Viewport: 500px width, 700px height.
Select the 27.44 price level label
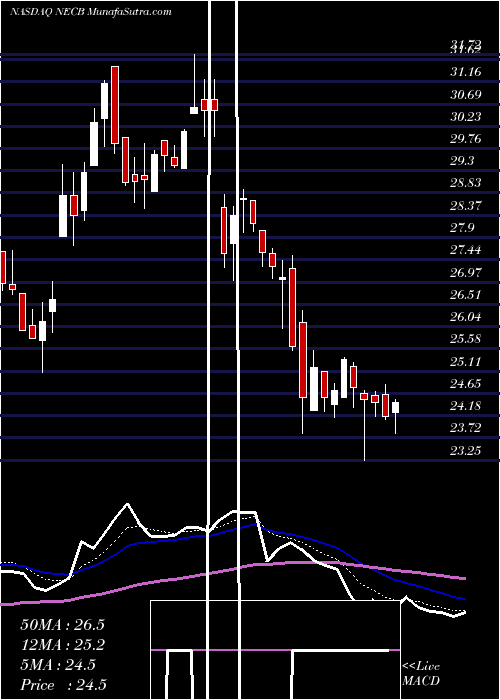(466, 250)
